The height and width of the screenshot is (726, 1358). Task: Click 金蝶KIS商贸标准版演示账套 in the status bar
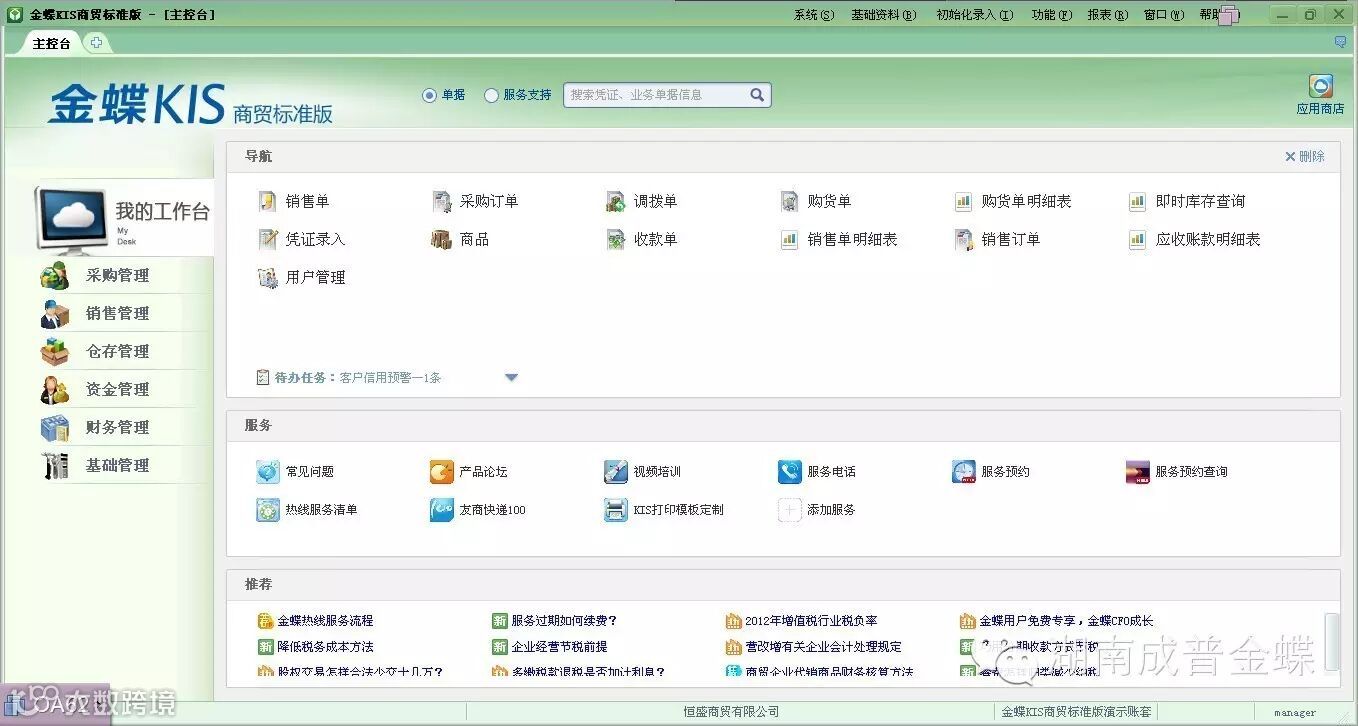point(1076,712)
